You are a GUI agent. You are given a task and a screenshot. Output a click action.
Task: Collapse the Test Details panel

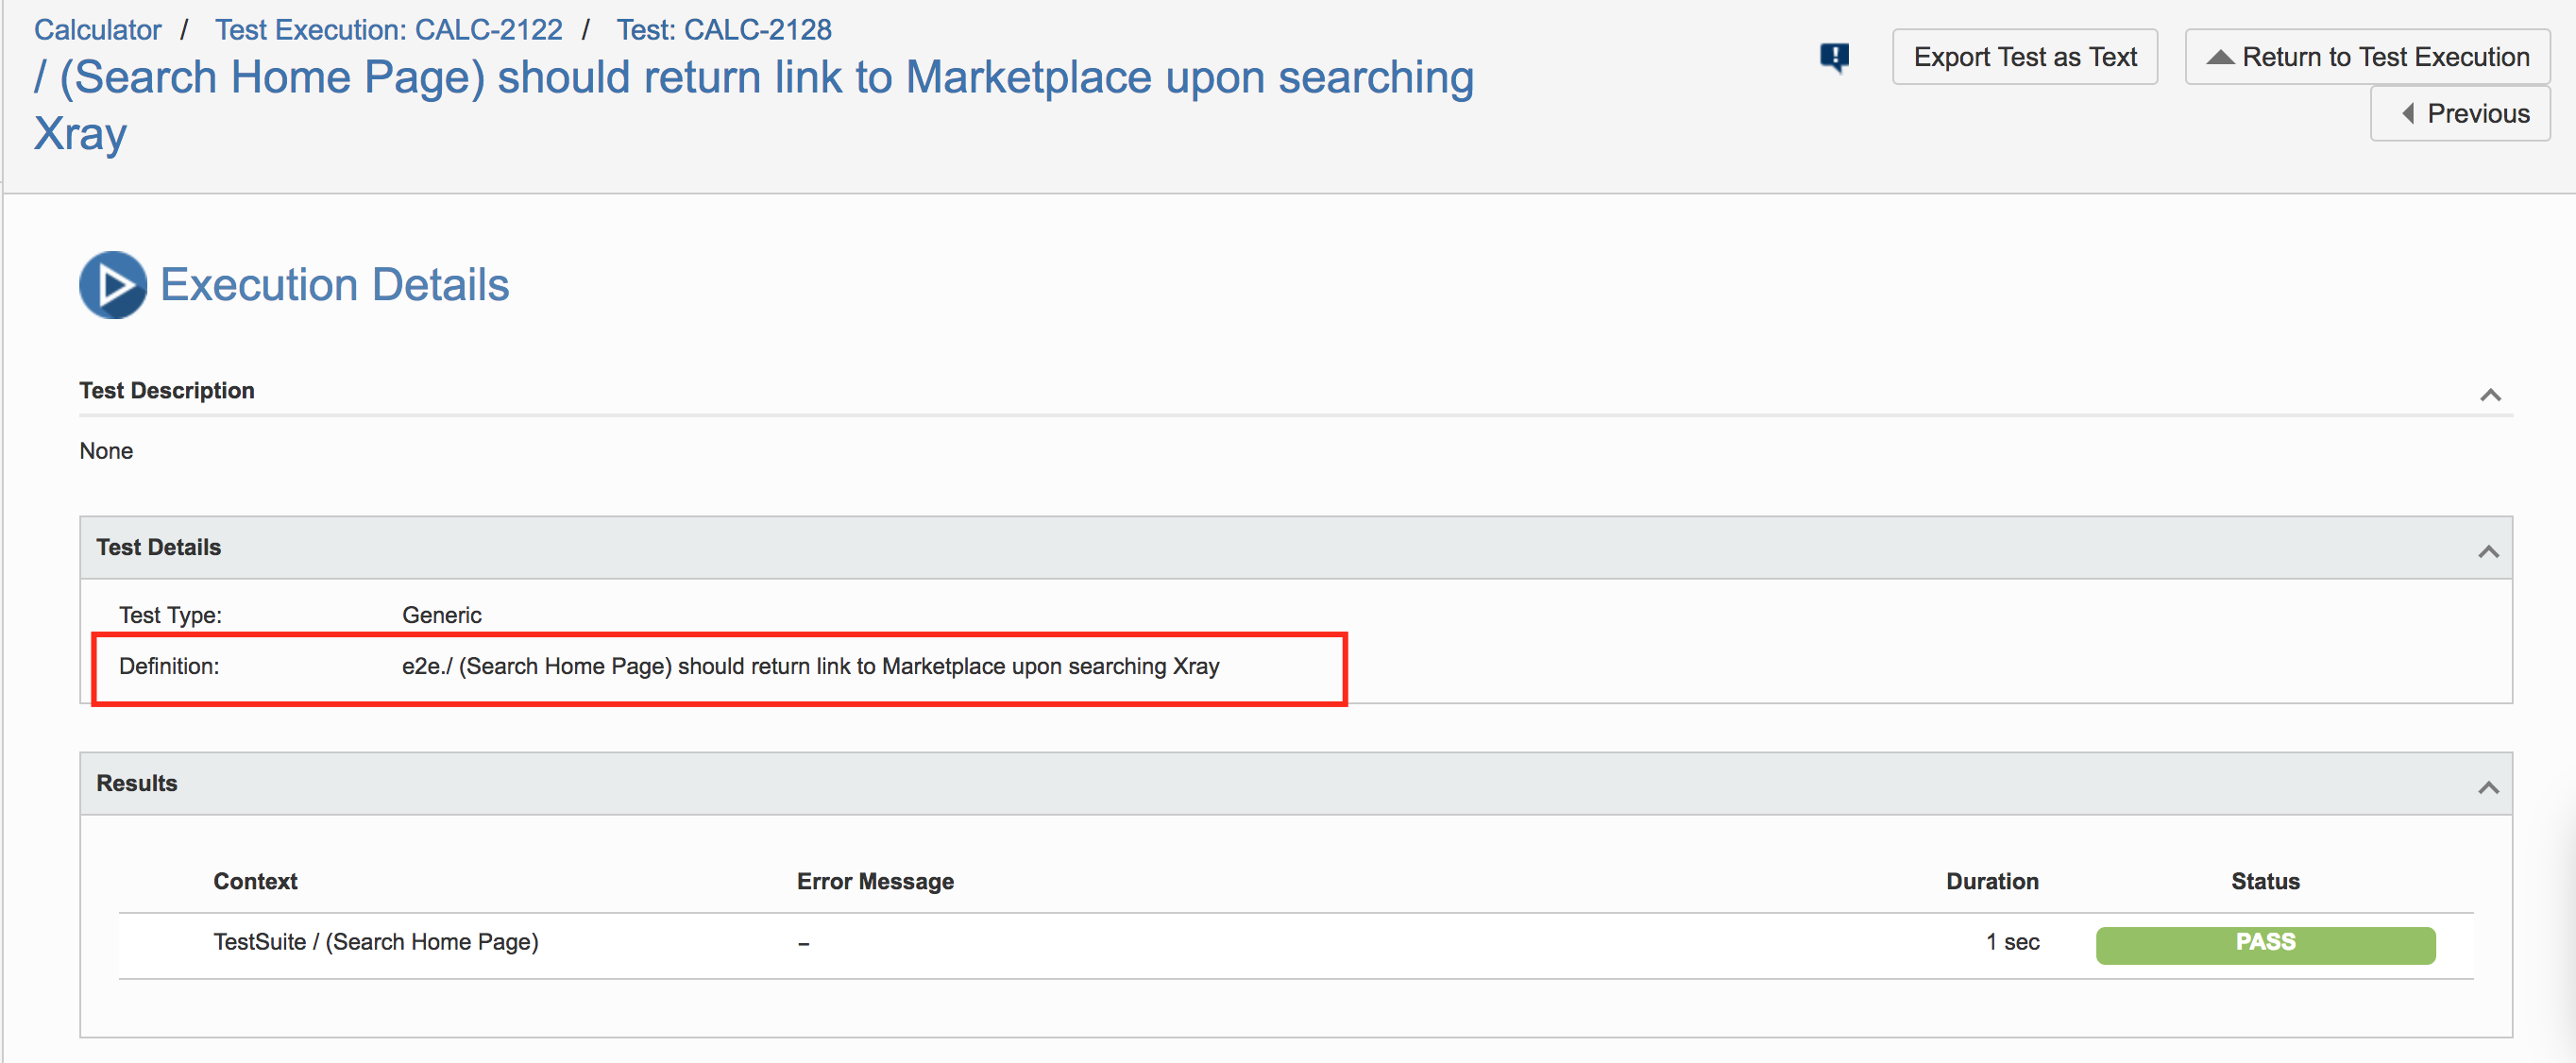point(2488,552)
